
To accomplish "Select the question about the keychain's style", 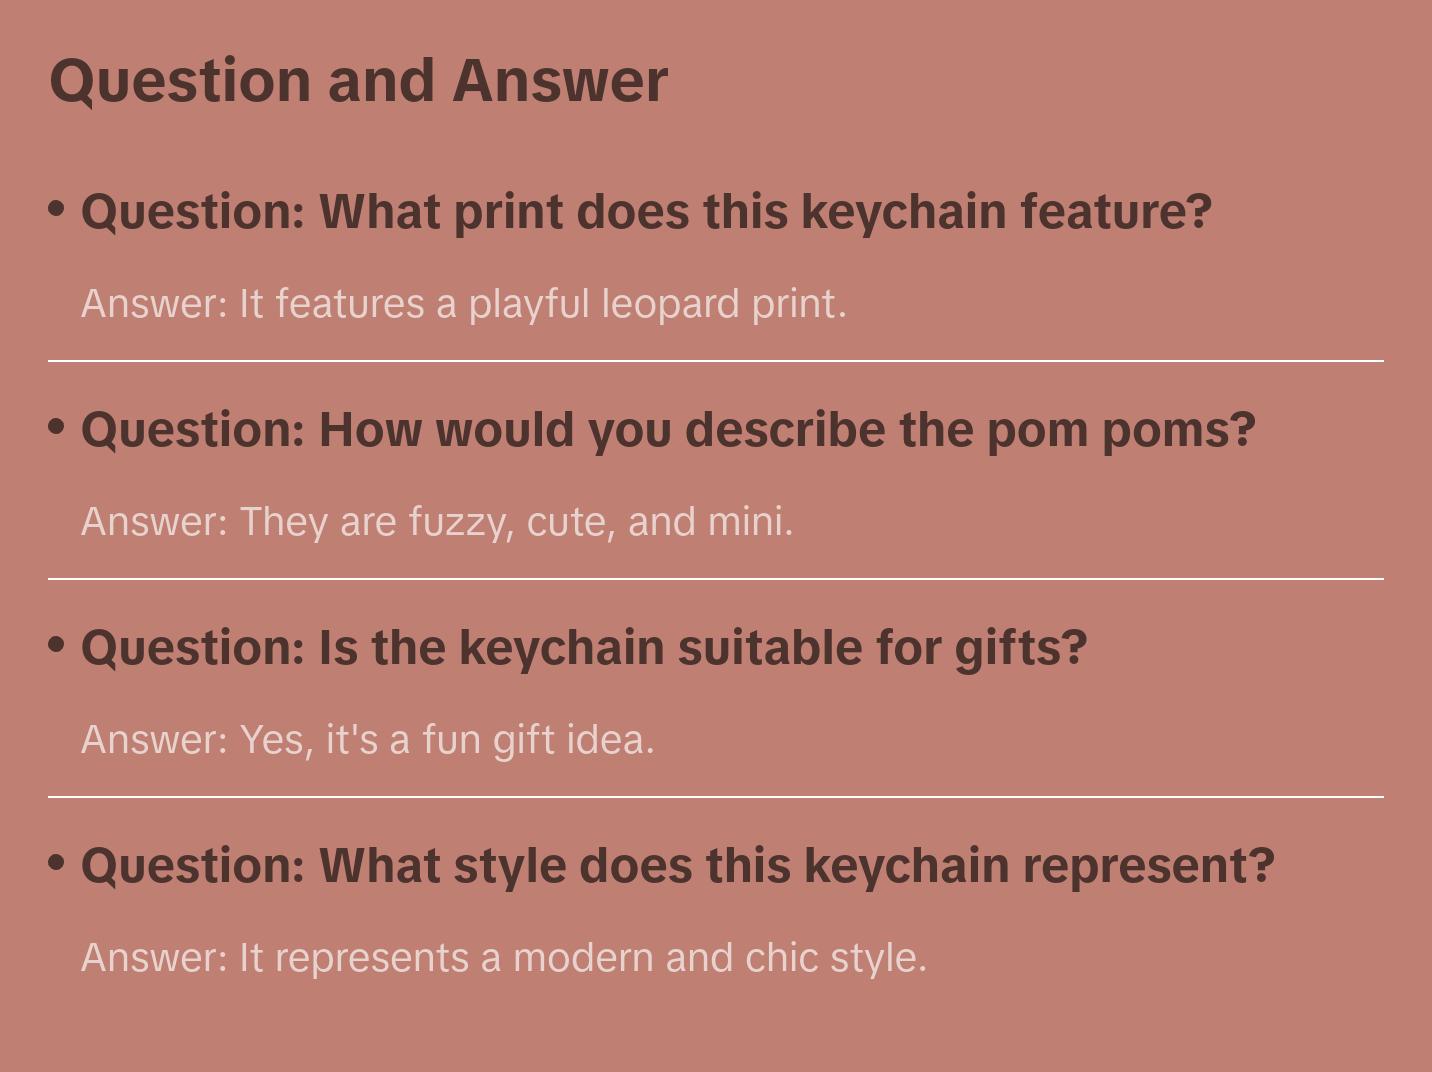I will point(678,866).
